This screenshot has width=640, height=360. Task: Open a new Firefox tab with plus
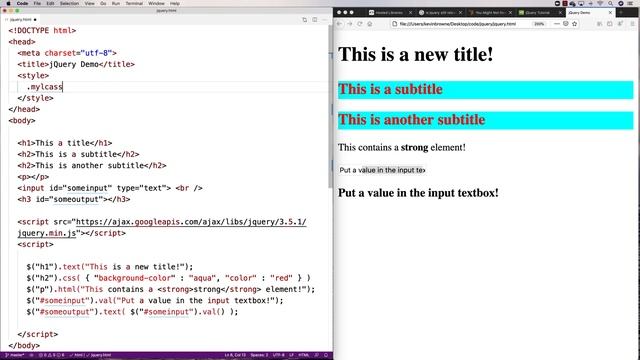(x=621, y=13)
